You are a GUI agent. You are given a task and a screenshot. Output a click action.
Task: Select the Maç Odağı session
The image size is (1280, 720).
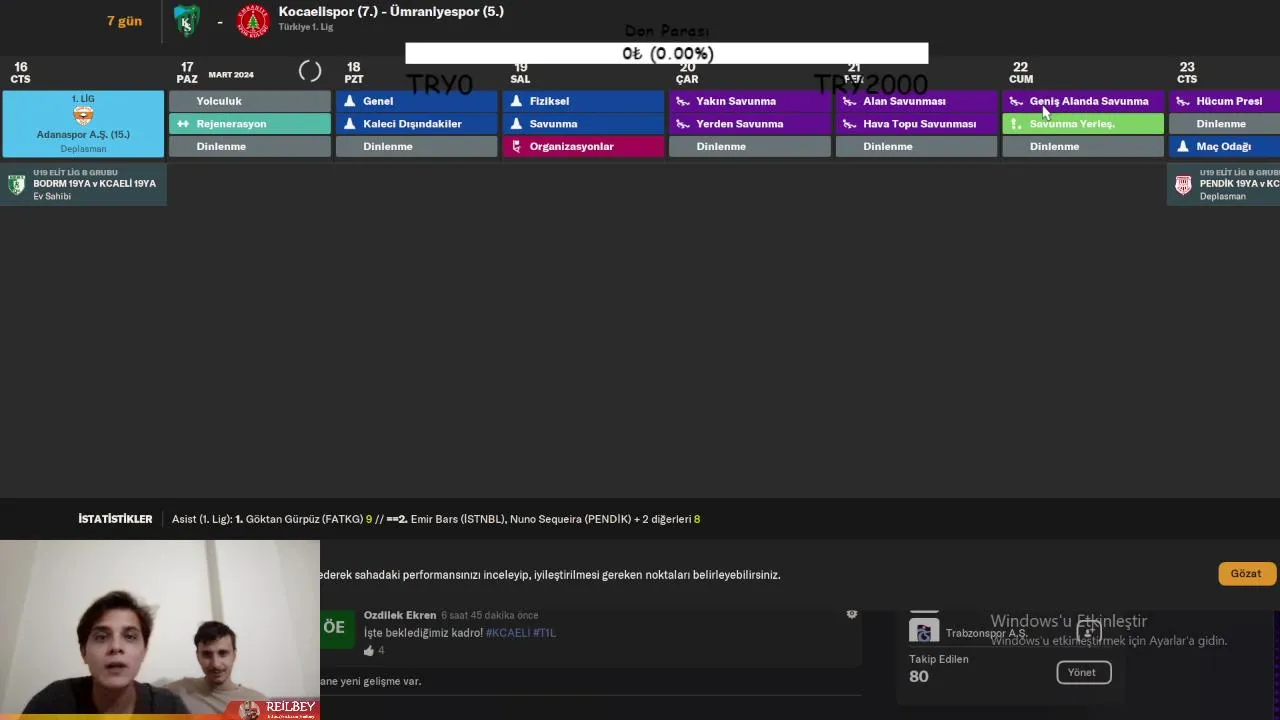(1225, 146)
